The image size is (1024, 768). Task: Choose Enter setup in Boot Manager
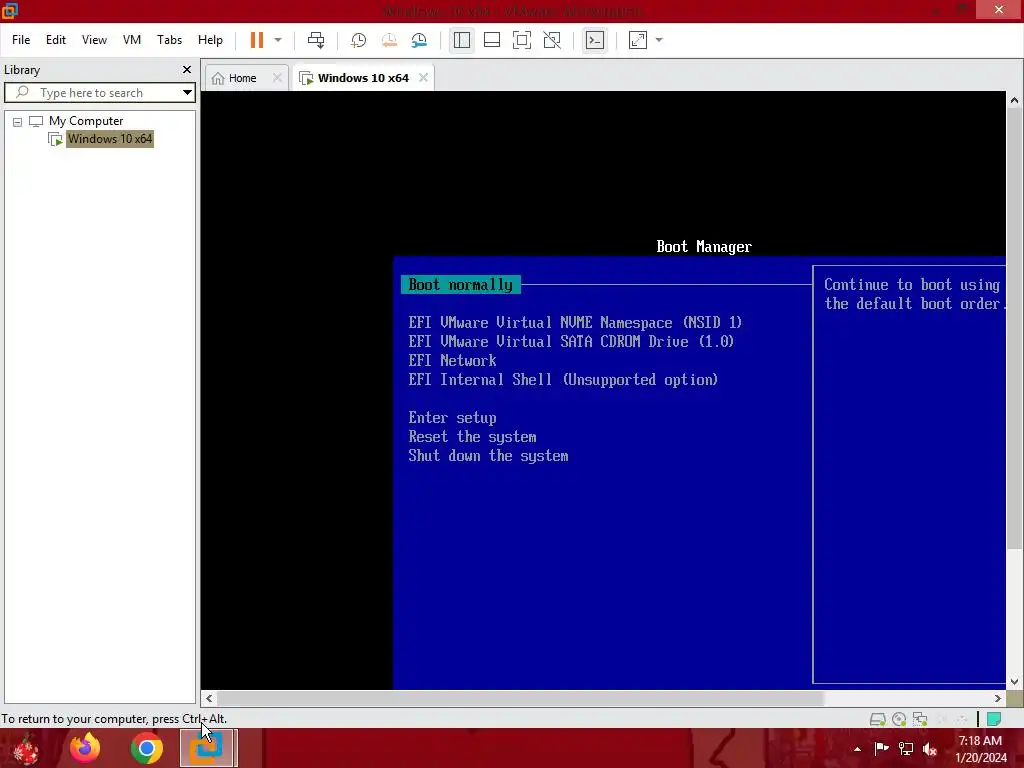tap(453, 418)
